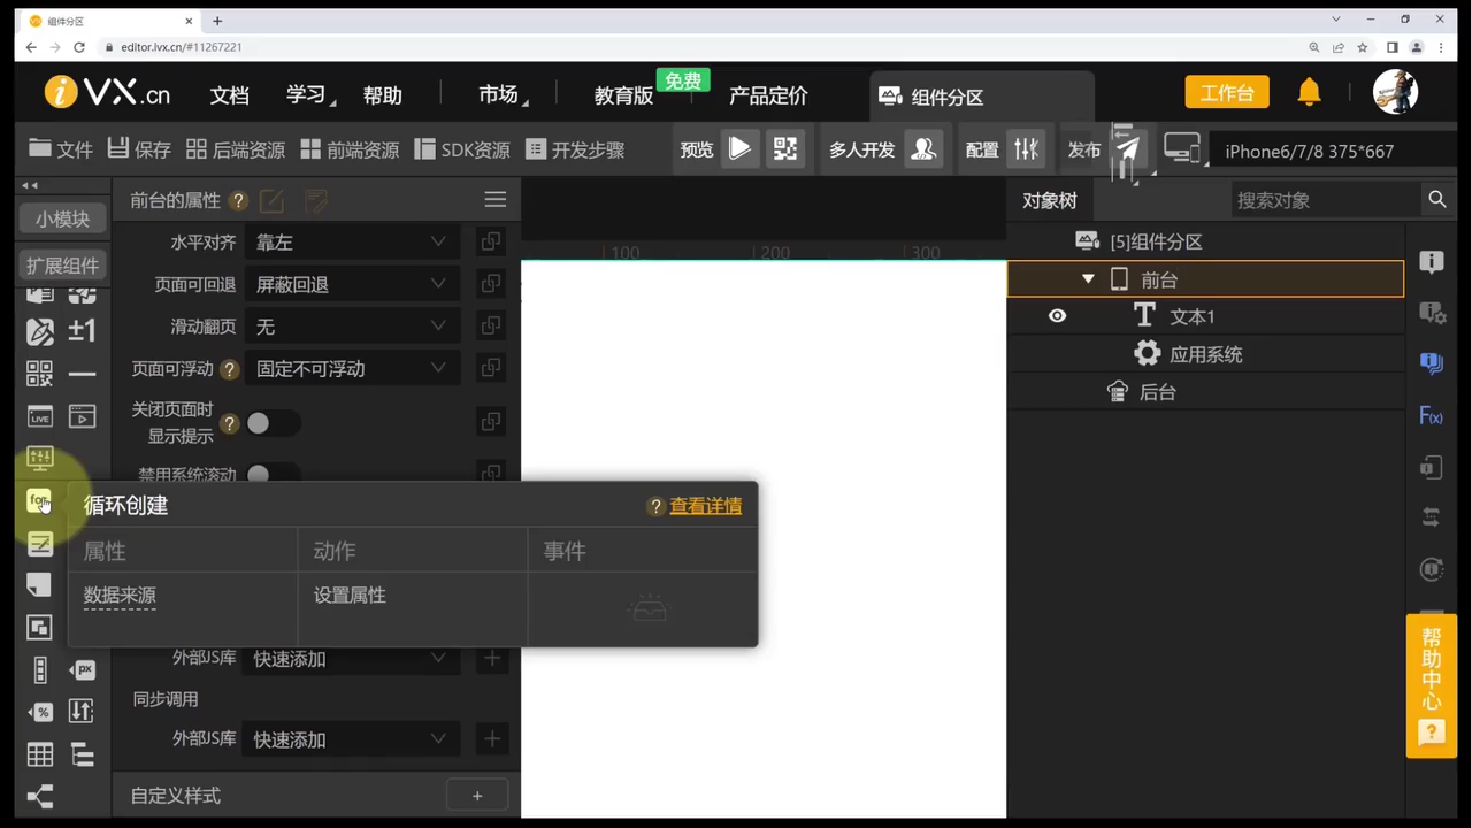Open the QR code preview button
The width and height of the screenshot is (1471, 828).
(x=786, y=149)
